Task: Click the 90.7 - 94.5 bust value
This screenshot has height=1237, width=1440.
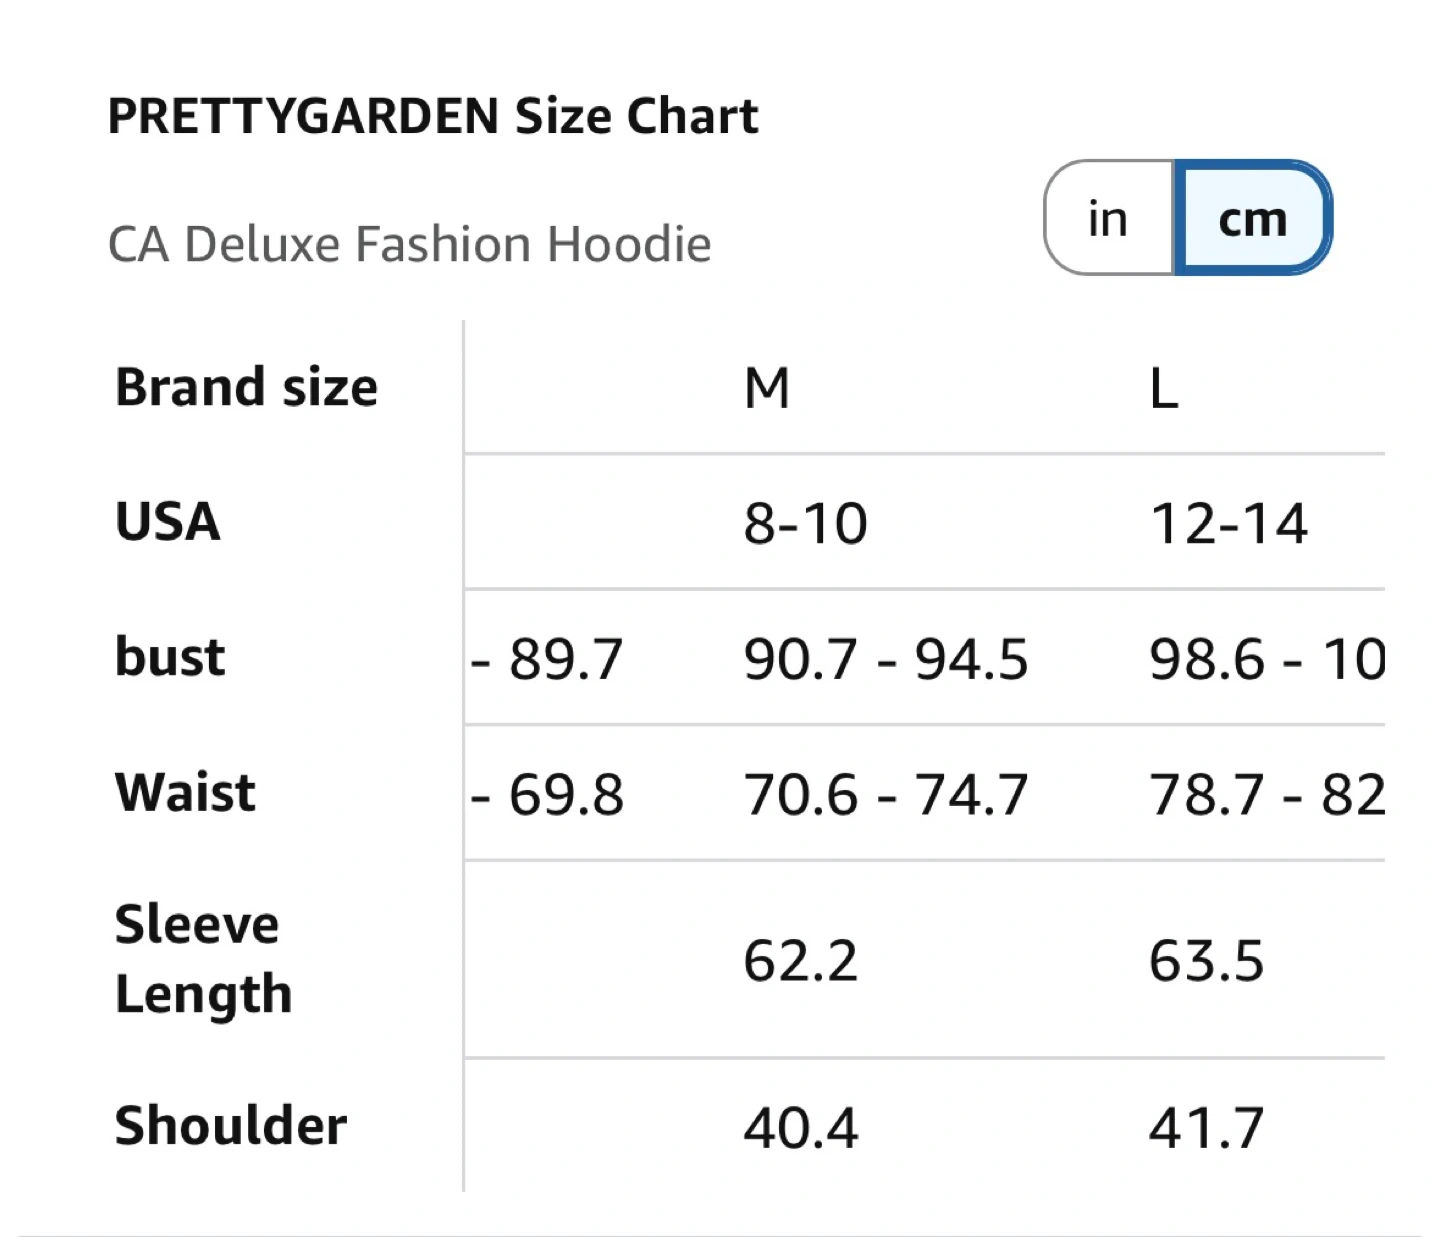Action: coord(885,659)
